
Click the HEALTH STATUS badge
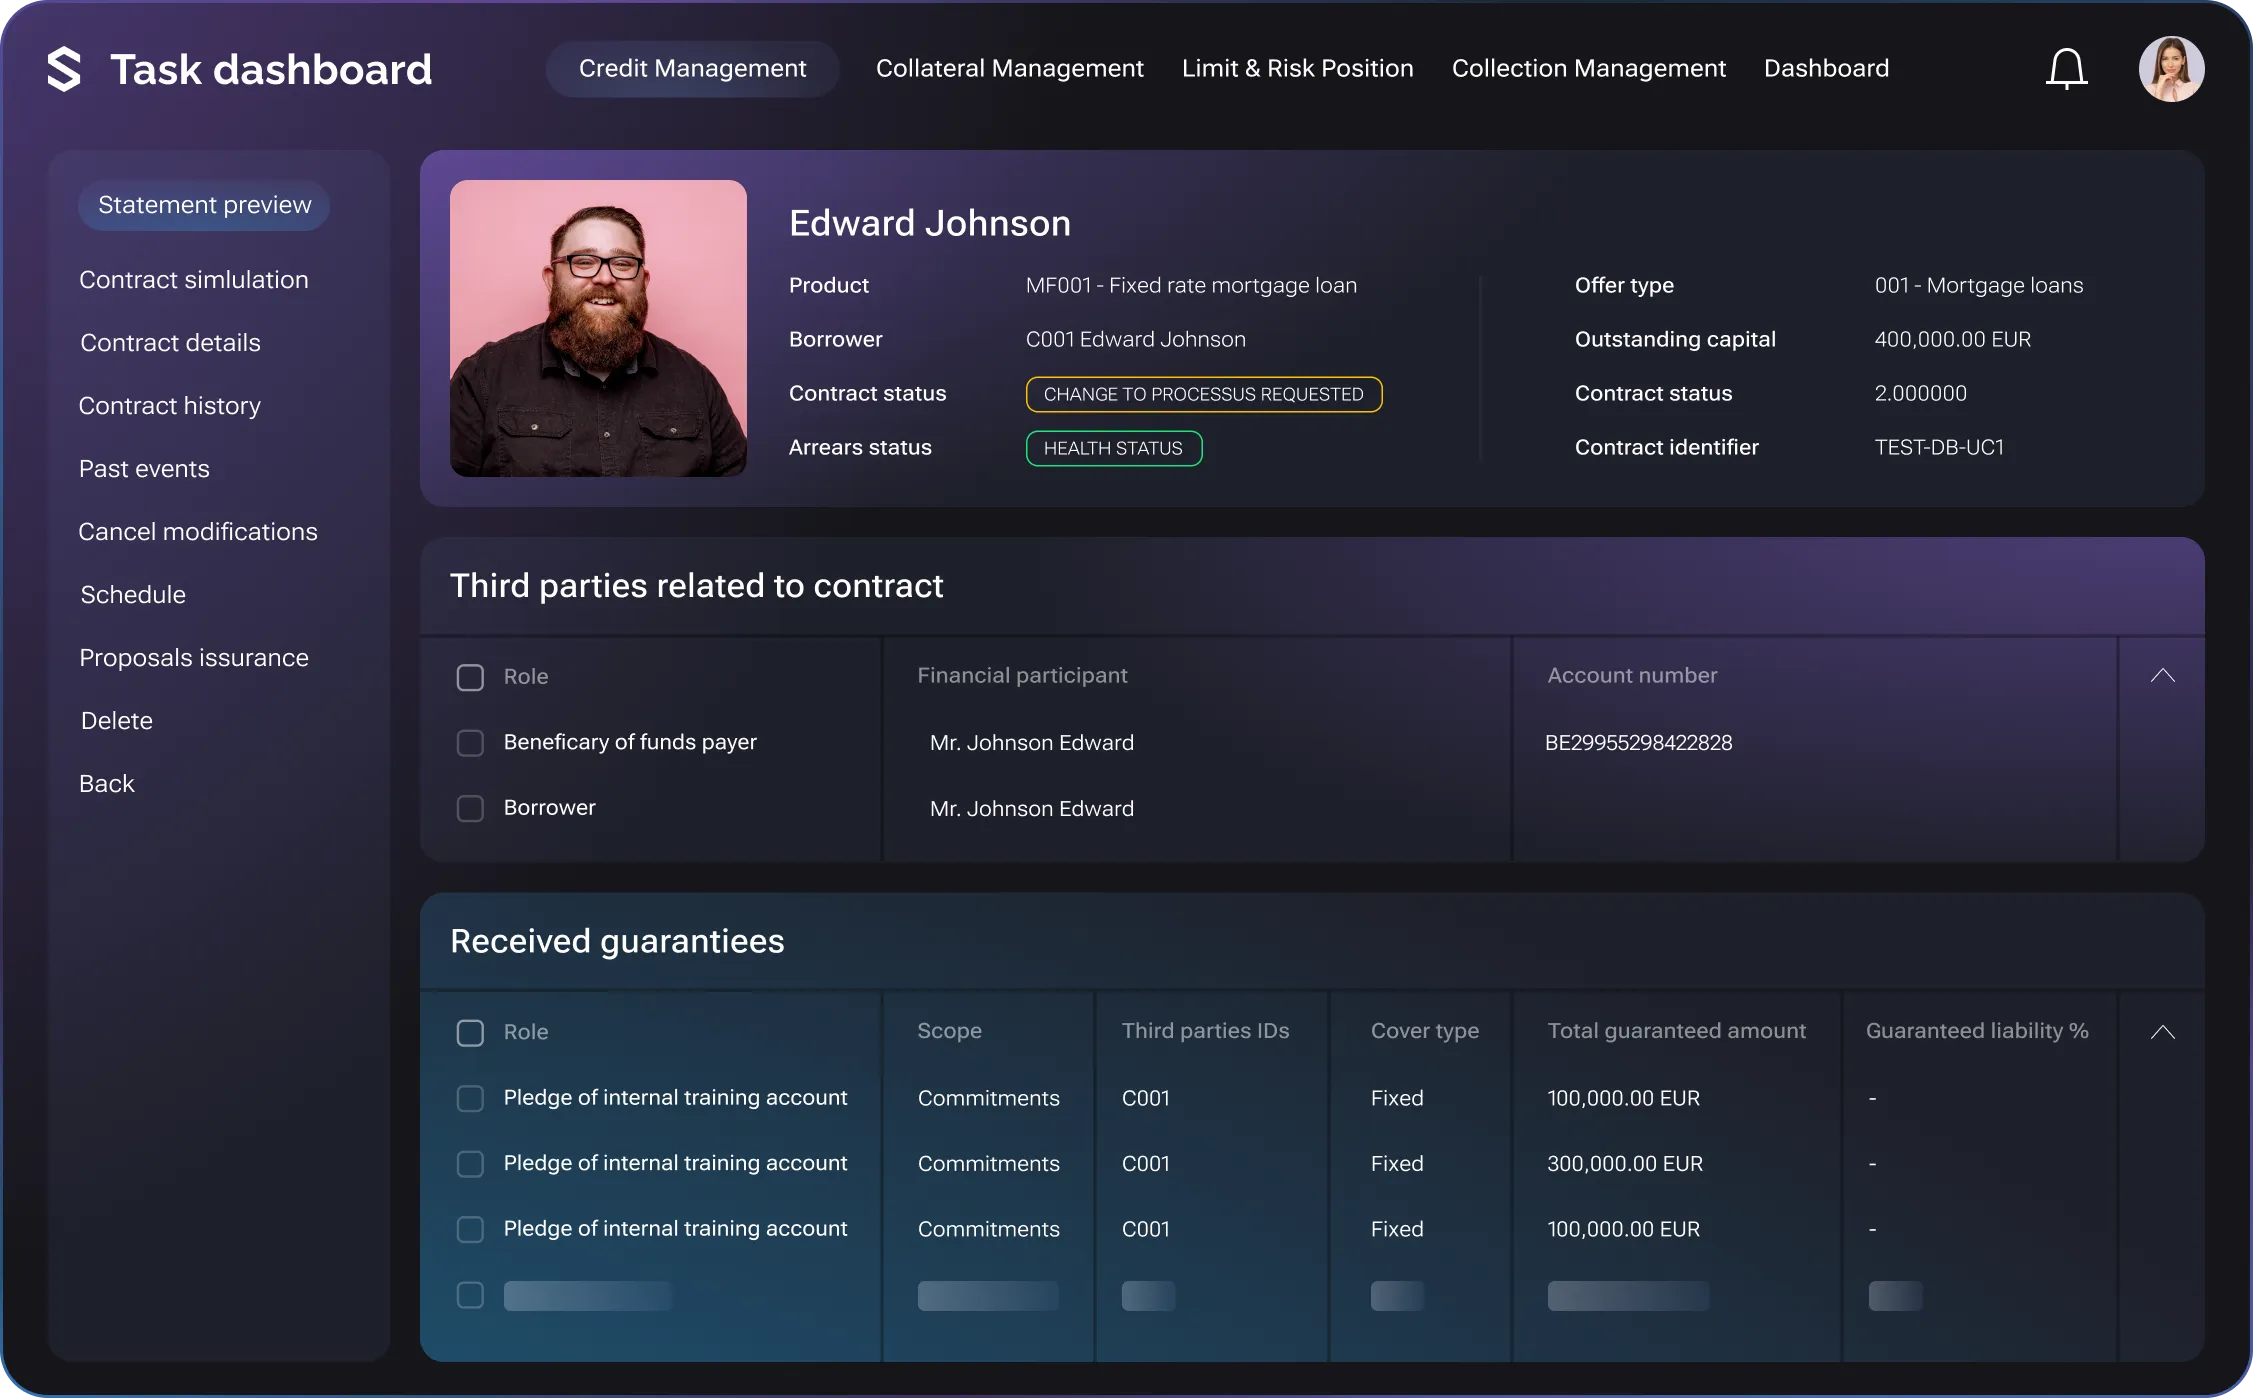click(1113, 448)
